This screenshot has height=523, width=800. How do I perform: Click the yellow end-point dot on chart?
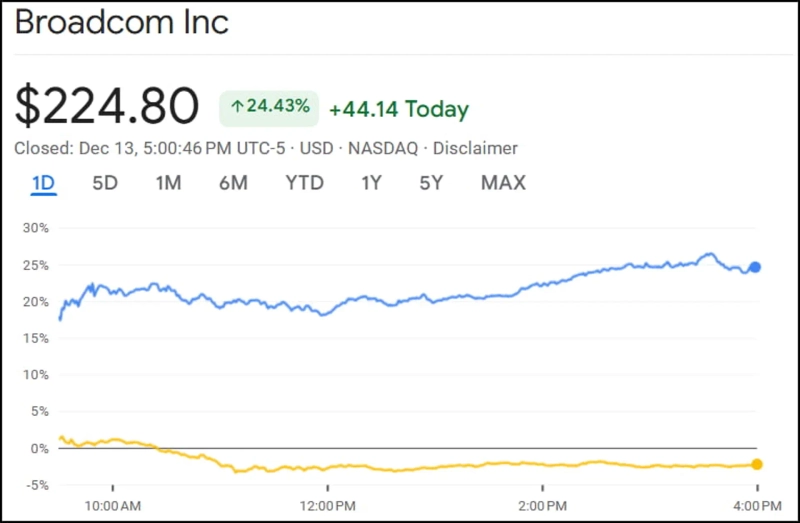(x=757, y=464)
